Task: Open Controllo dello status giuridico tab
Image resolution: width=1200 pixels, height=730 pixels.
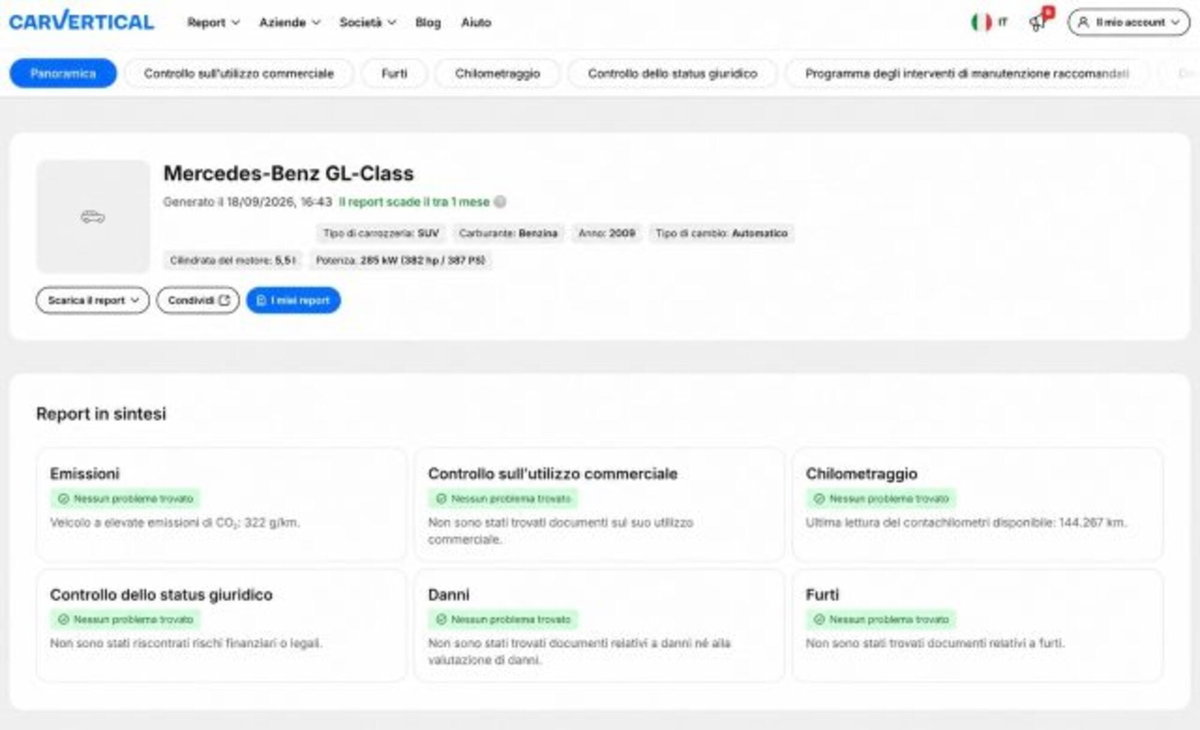Action: pos(672,73)
